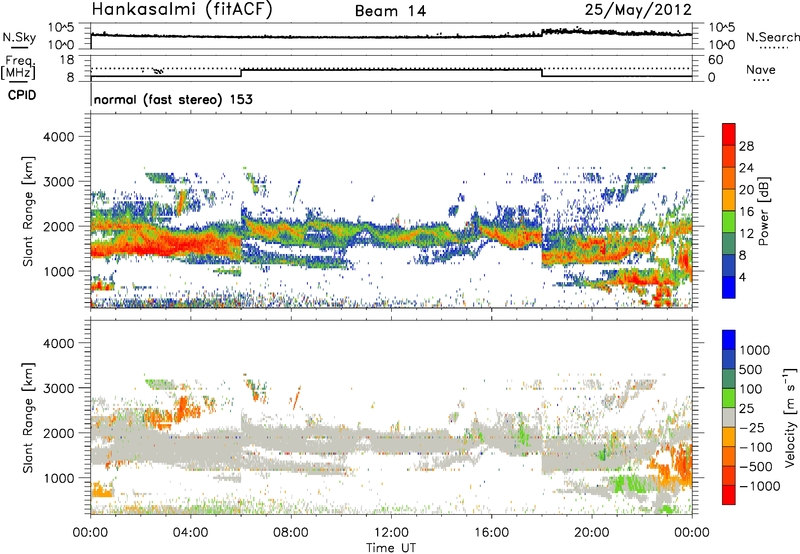The image size is (800, 554).
Task: Click the 'Freq. [MHz]' label
Action: click(x=18, y=68)
